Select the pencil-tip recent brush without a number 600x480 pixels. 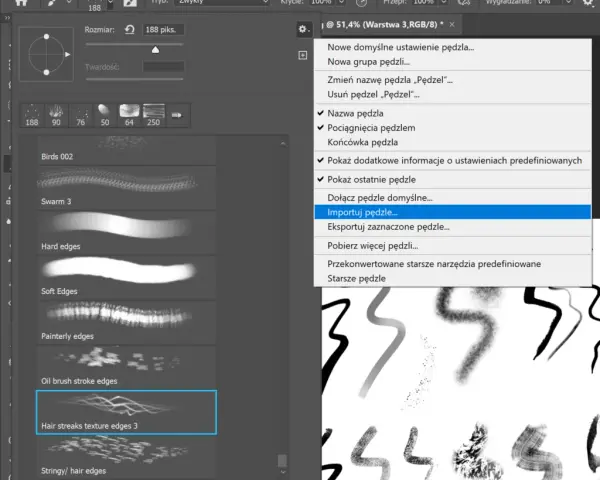(177, 115)
